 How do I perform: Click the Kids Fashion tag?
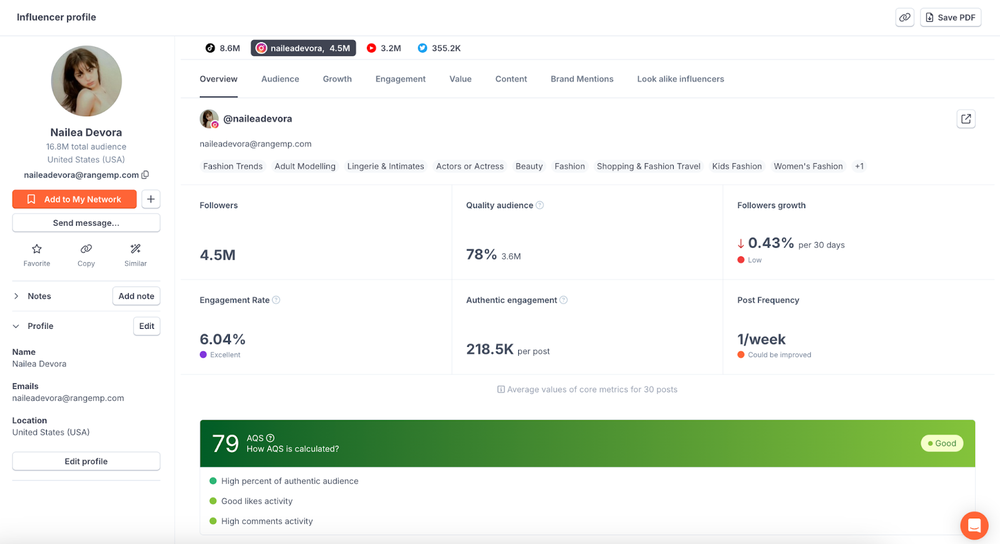pos(737,166)
